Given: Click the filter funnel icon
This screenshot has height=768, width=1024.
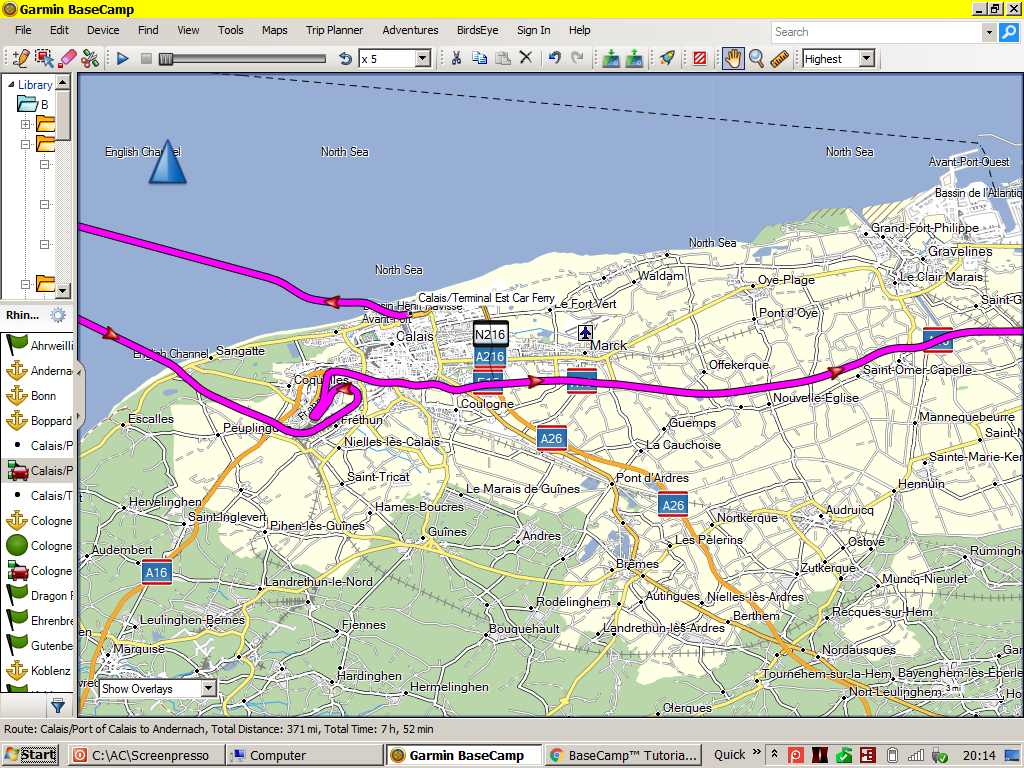Looking at the screenshot, I should coord(58,705).
